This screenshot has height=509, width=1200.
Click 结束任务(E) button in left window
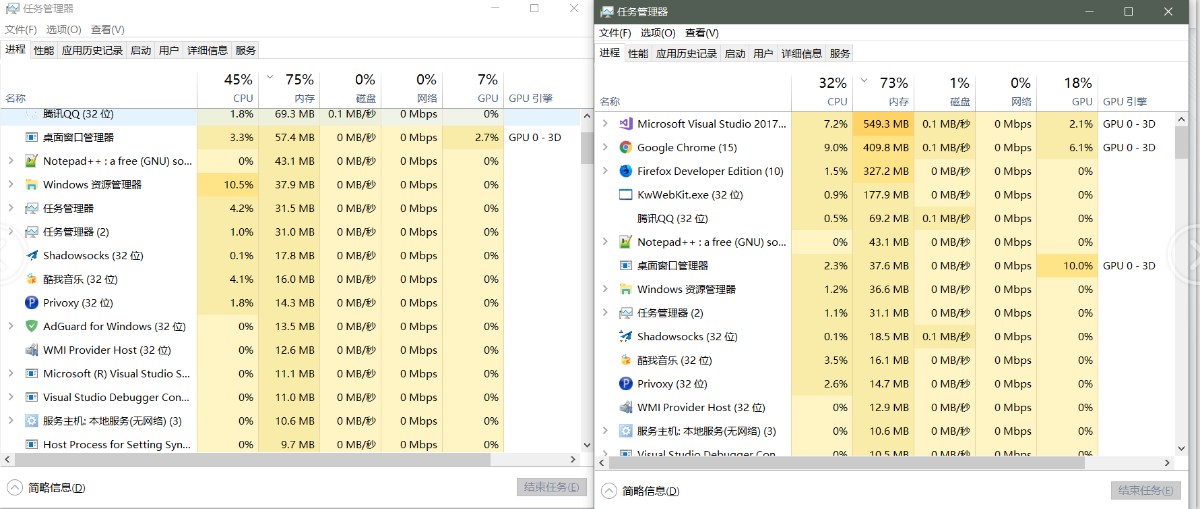552,487
